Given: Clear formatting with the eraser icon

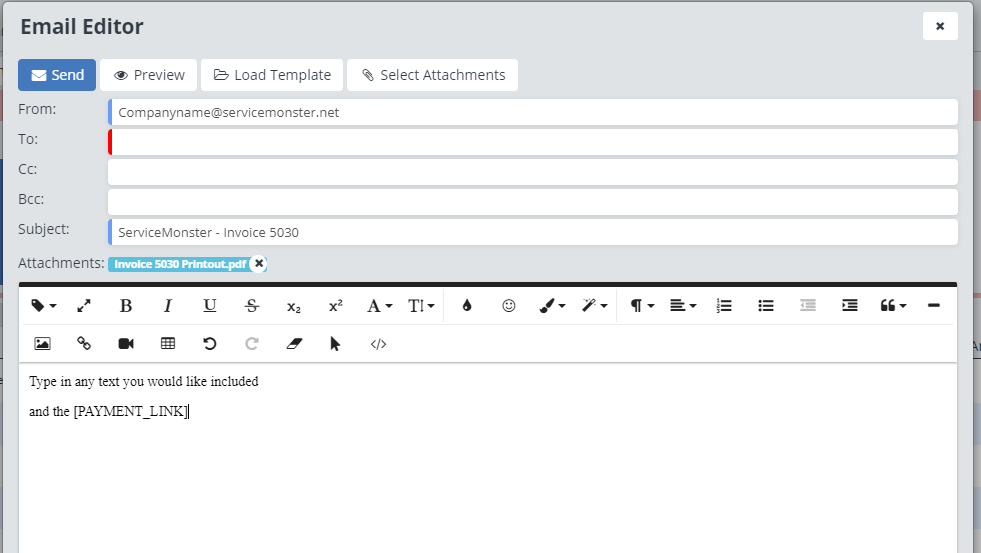Looking at the screenshot, I should point(293,343).
